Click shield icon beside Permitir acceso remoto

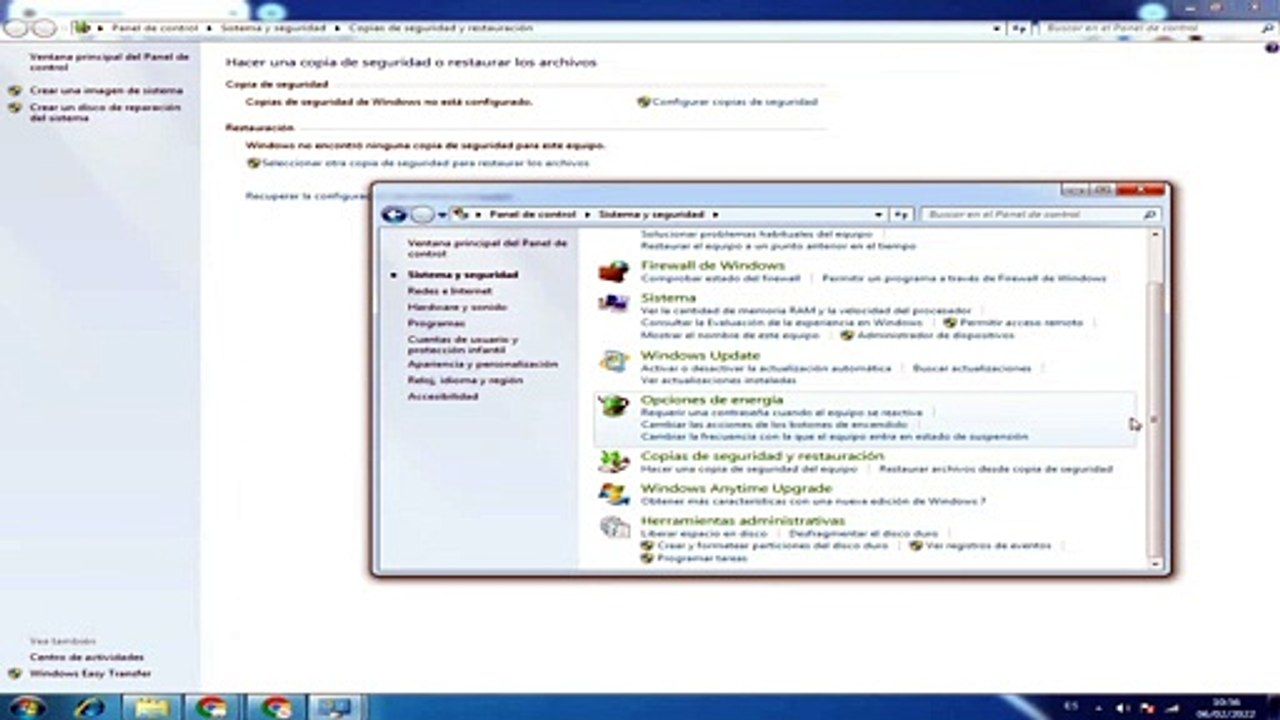click(x=950, y=323)
